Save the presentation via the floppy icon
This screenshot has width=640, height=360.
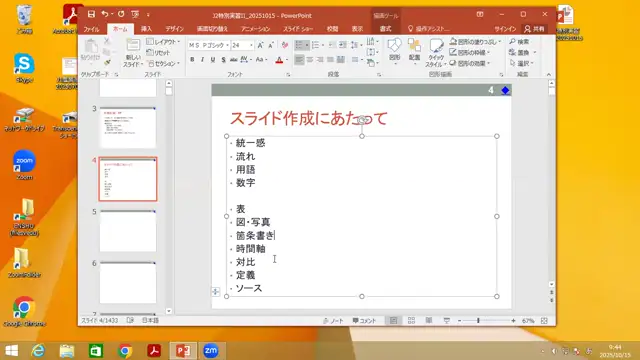(x=91, y=14)
